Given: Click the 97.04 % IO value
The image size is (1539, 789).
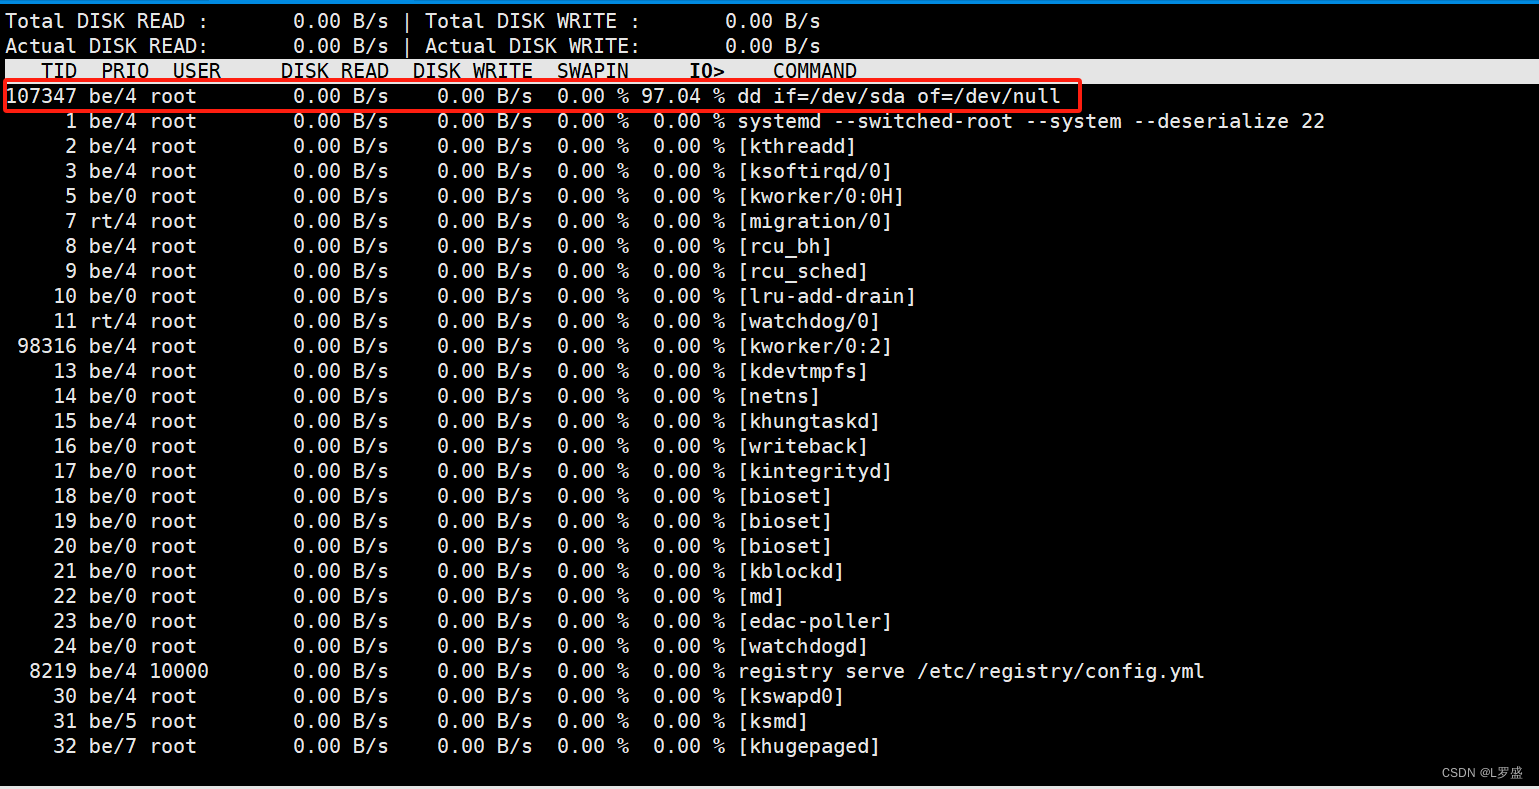Looking at the screenshot, I should tap(683, 96).
